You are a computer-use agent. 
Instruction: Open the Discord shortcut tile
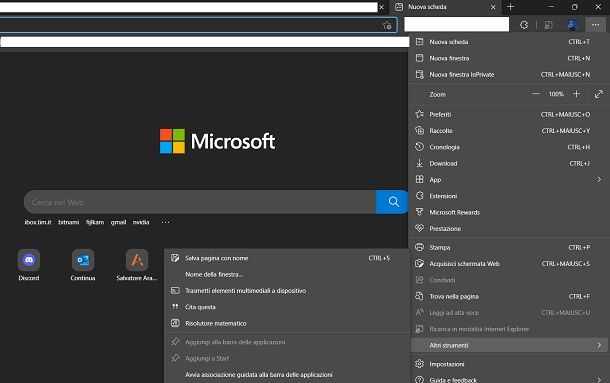click(x=28, y=265)
